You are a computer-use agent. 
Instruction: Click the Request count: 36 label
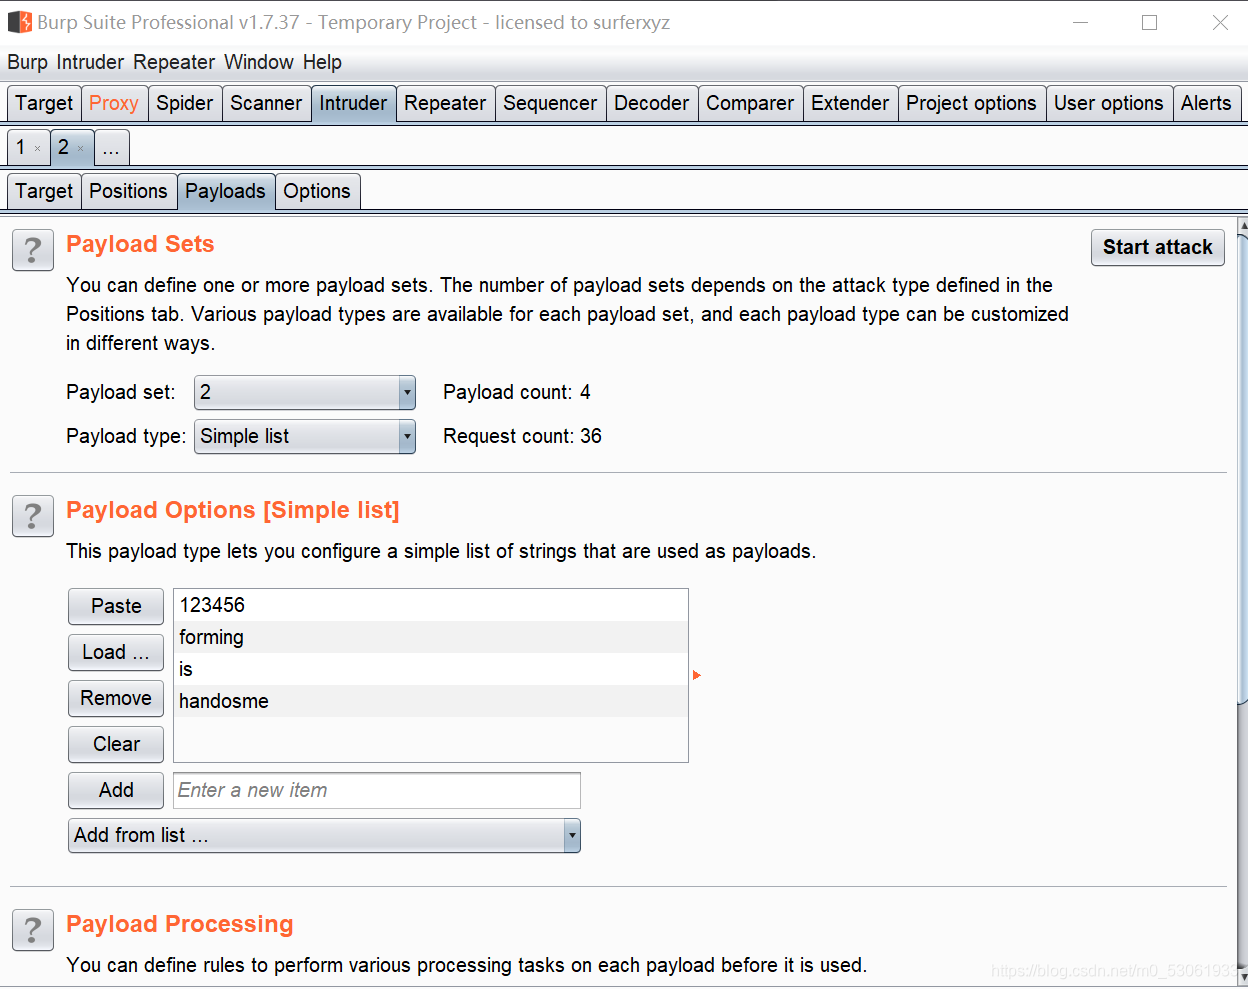pos(523,436)
